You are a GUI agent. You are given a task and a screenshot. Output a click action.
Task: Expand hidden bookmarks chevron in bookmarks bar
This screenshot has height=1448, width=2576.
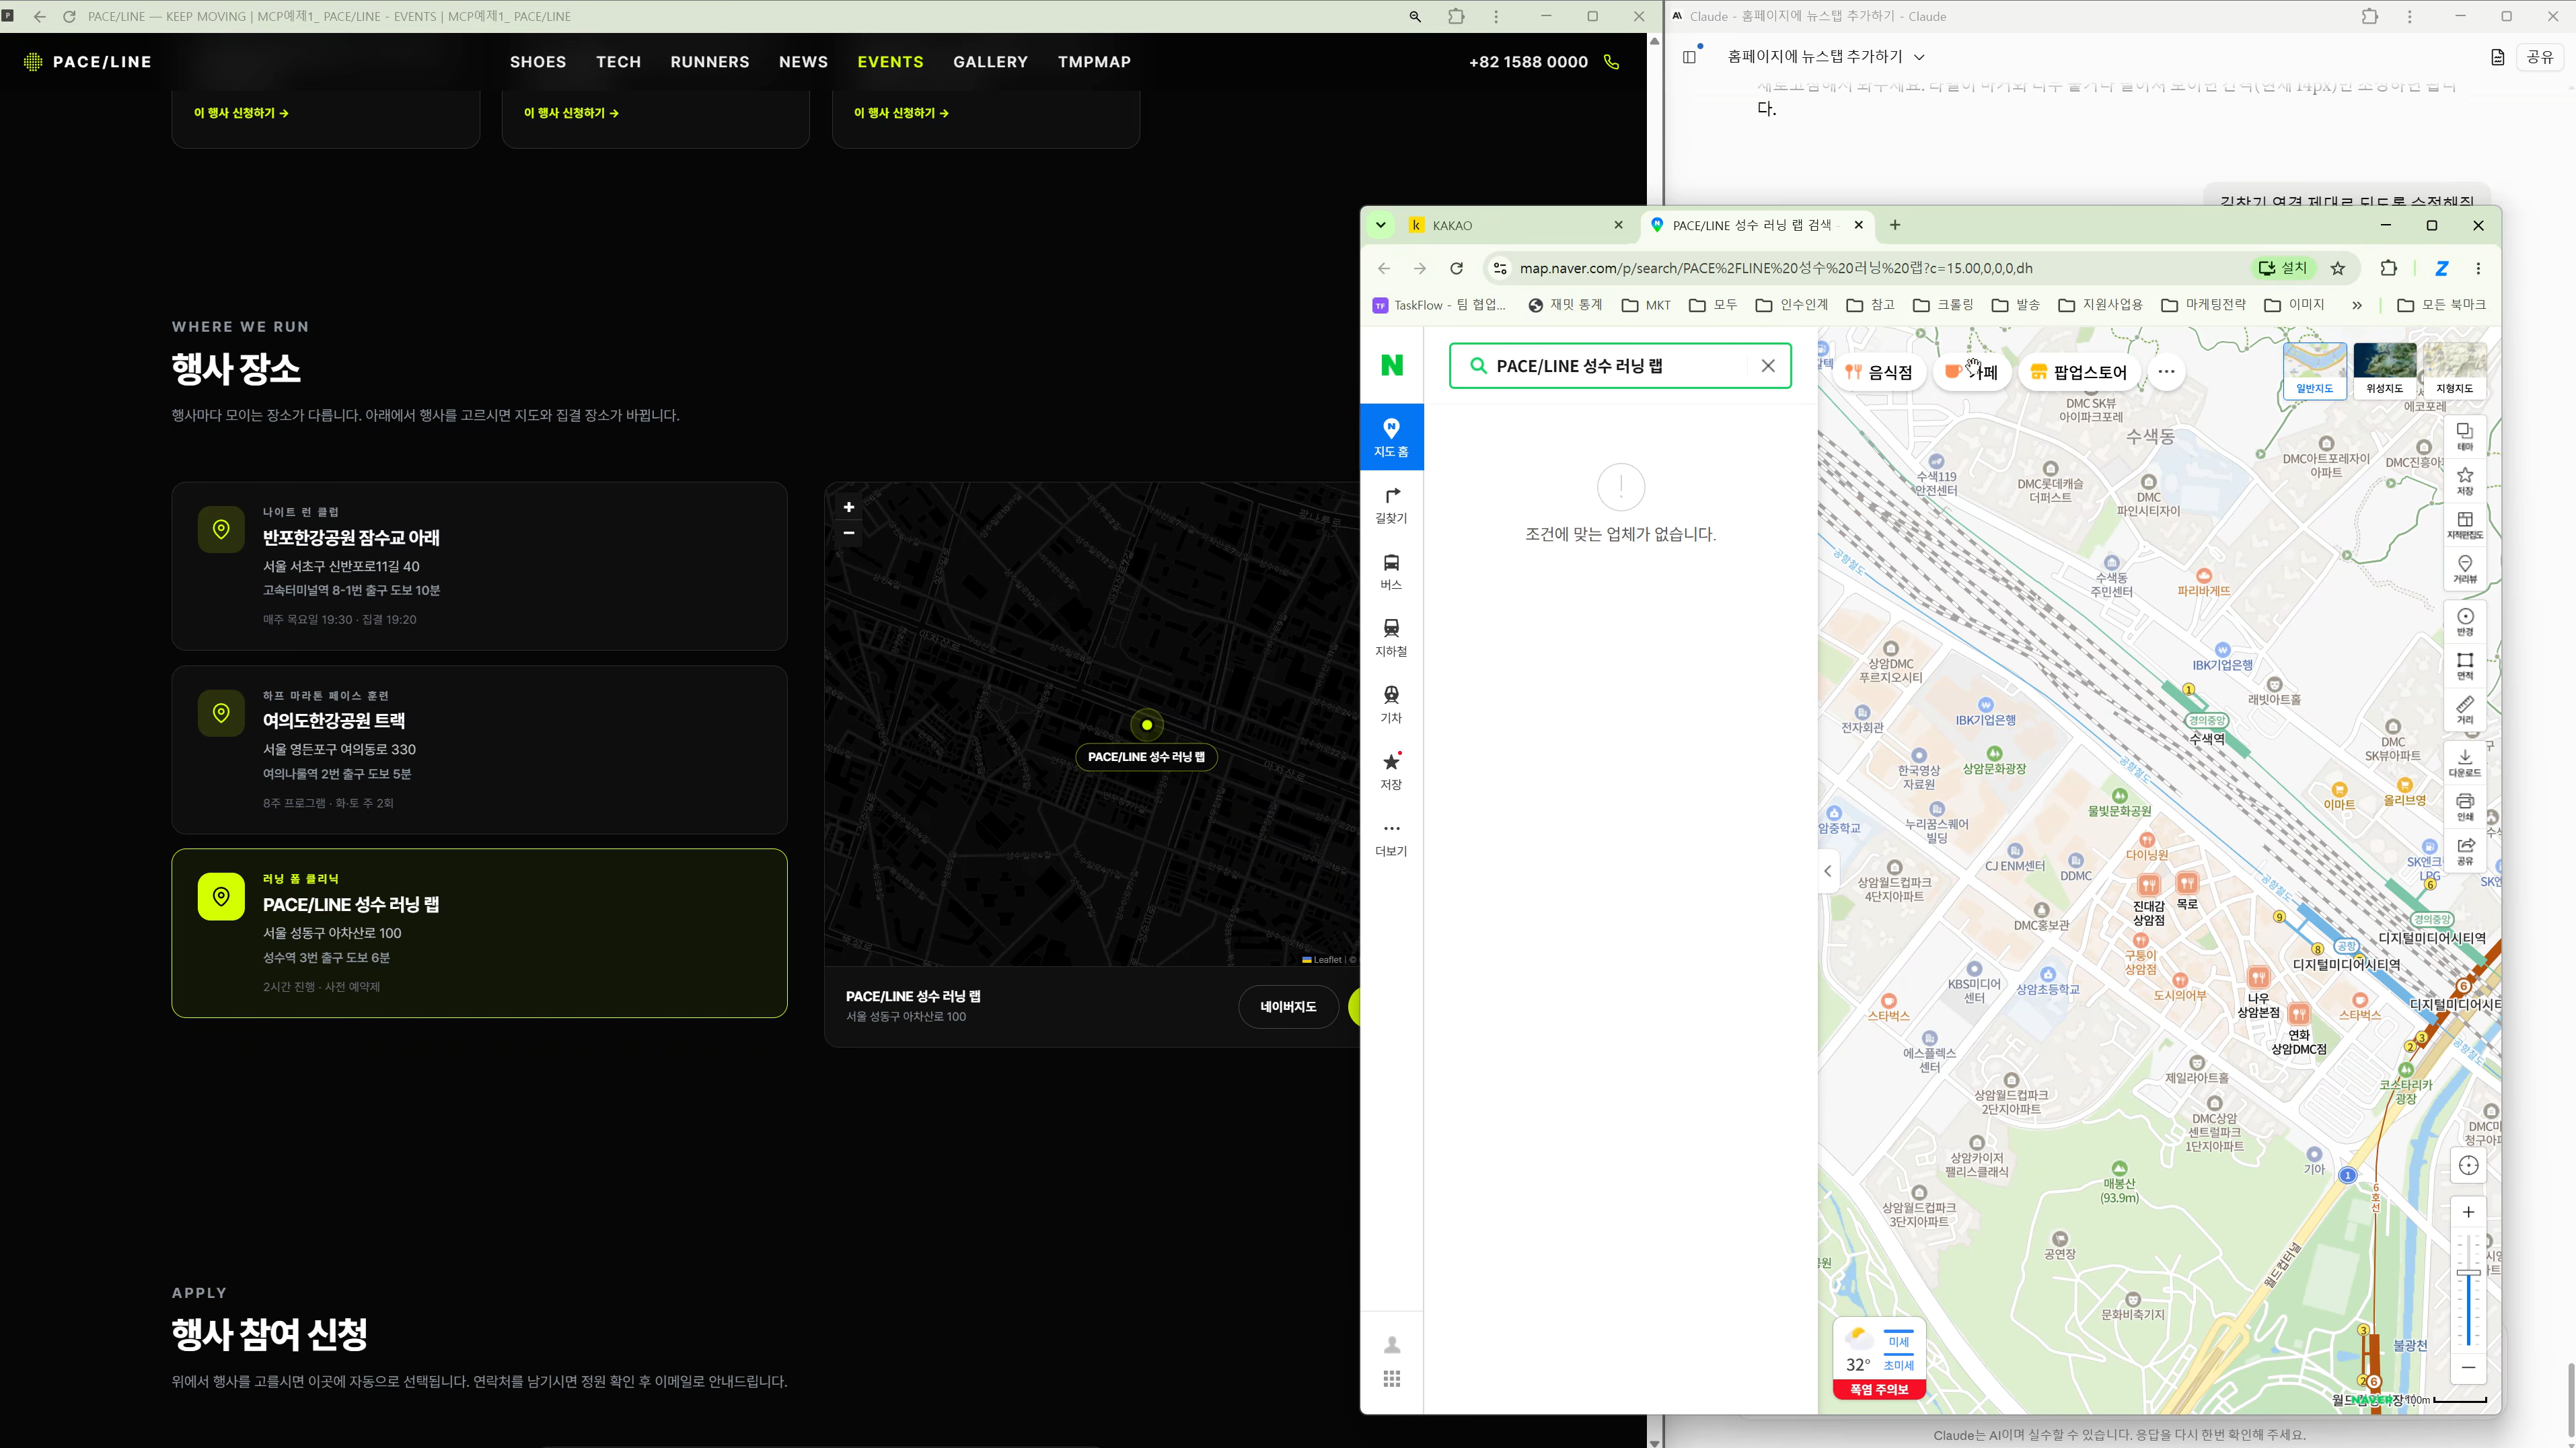click(x=2356, y=305)
